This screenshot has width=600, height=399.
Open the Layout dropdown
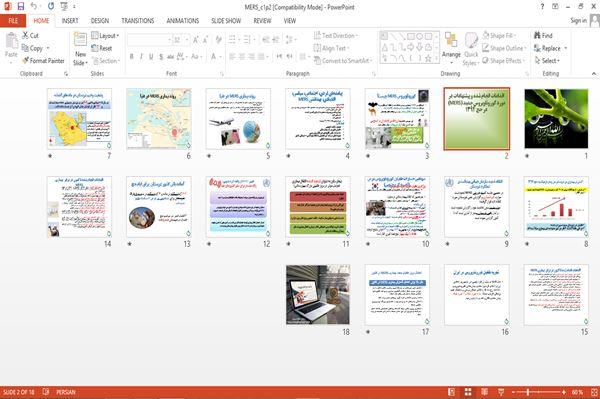(x=105, y=36)
